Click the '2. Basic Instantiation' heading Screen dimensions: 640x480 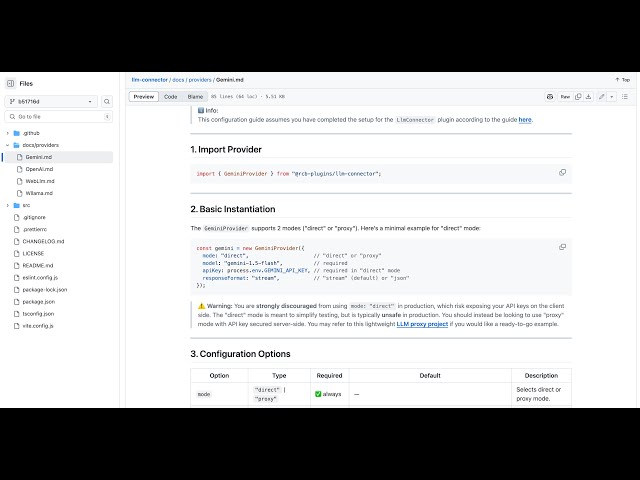point(233,209)
